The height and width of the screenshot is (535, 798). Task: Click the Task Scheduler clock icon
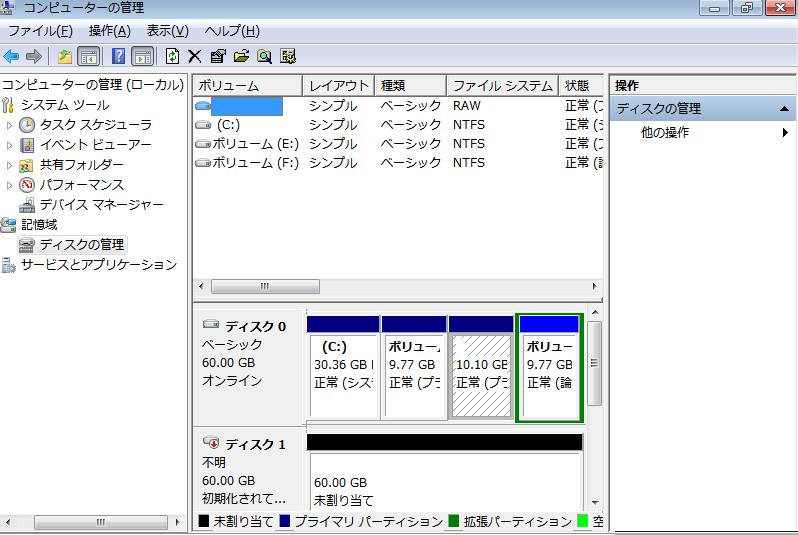click(x=26, y=125)
